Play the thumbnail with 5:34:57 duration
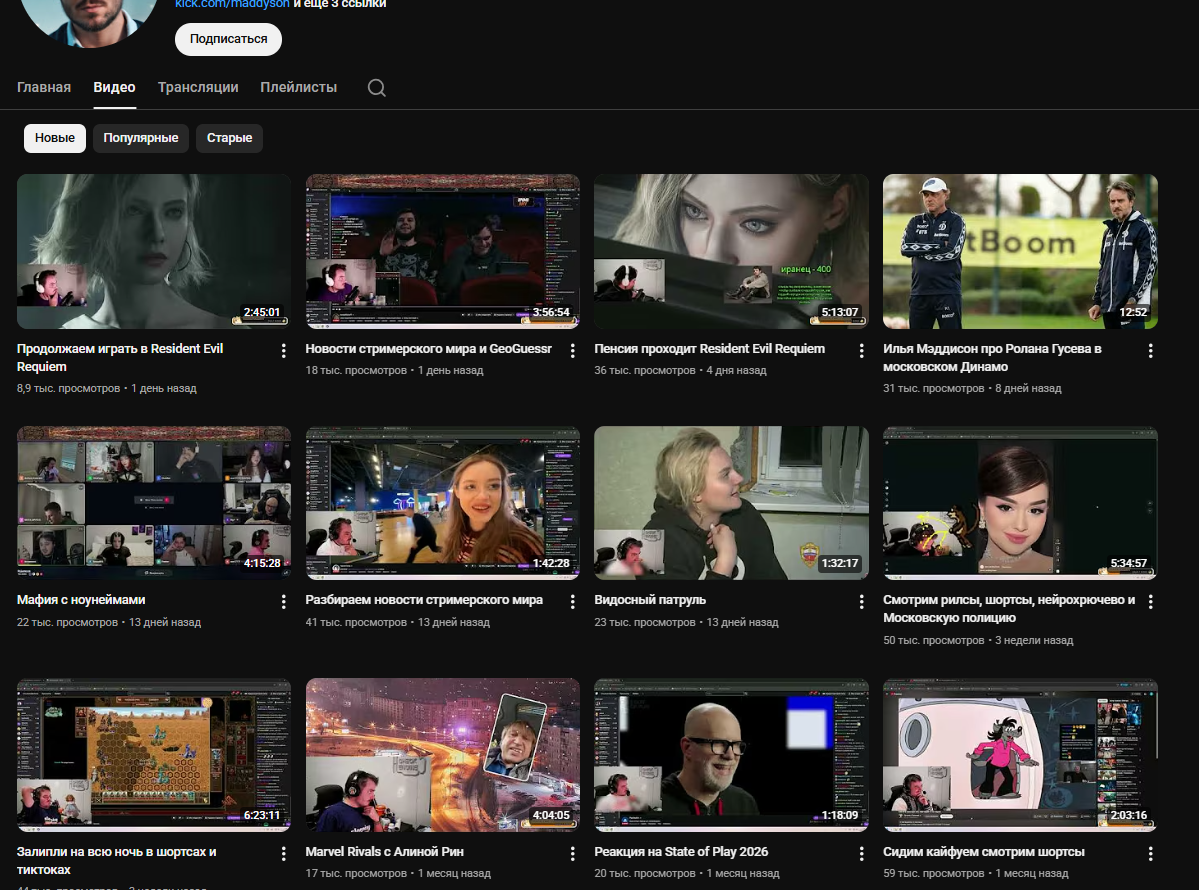This screenshot has width=1199, height=890. [1020, 503]
